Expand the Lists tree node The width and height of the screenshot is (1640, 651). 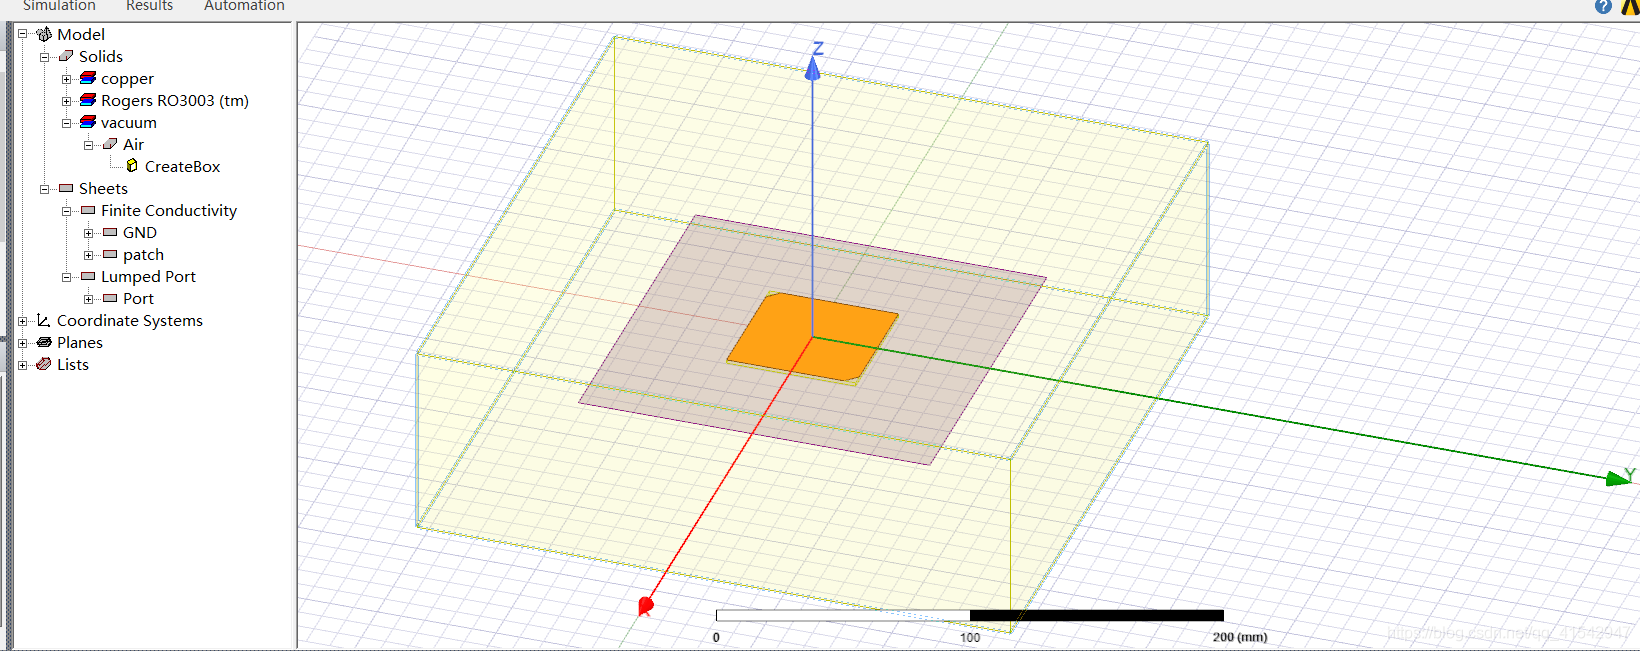[23, 364]
